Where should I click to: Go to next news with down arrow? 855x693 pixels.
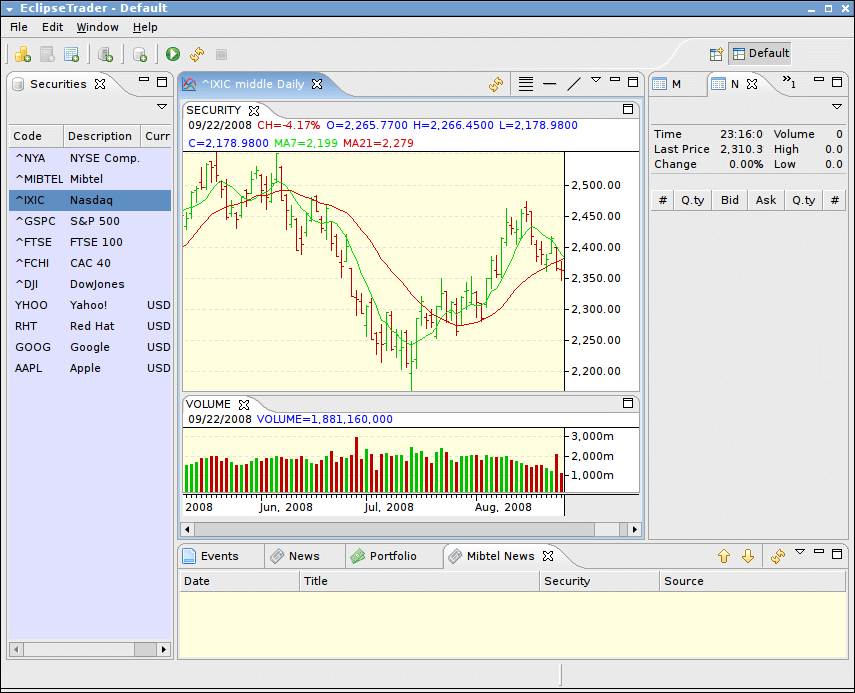[x=748, y=556]
